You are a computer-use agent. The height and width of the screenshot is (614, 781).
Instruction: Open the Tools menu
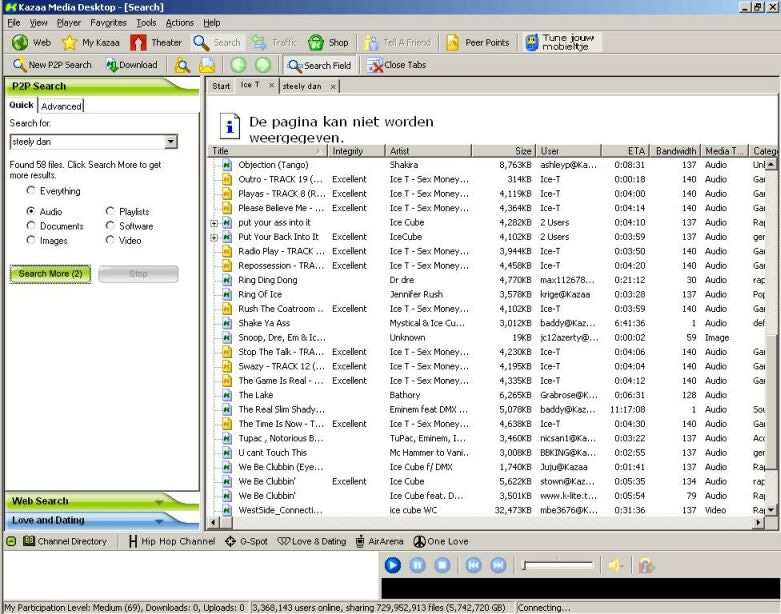pos(146,23)
